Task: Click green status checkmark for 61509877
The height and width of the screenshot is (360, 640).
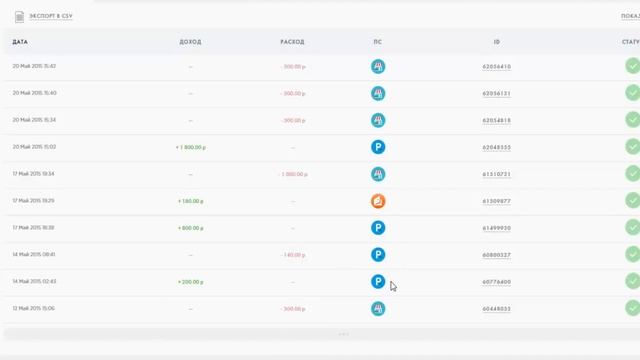Action: 632,200
